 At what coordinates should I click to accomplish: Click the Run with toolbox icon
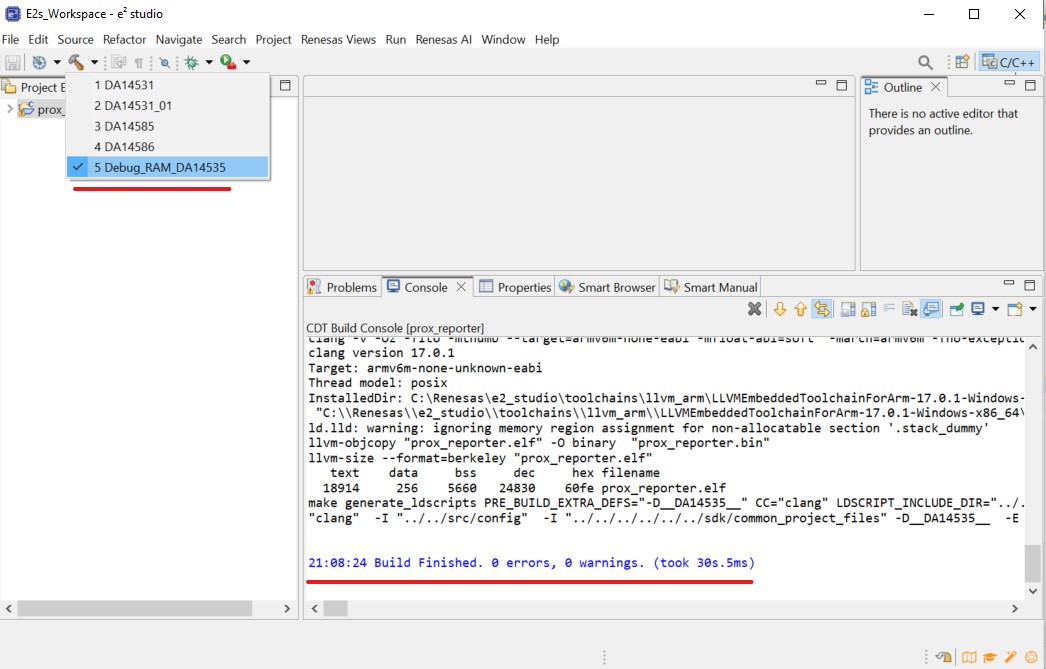228,62
